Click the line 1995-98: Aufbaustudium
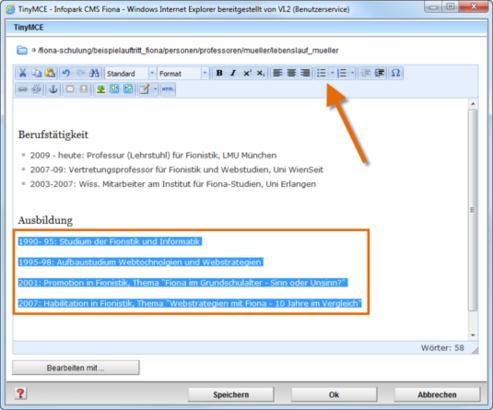This screenshot has width=493, height=410. 140,262
